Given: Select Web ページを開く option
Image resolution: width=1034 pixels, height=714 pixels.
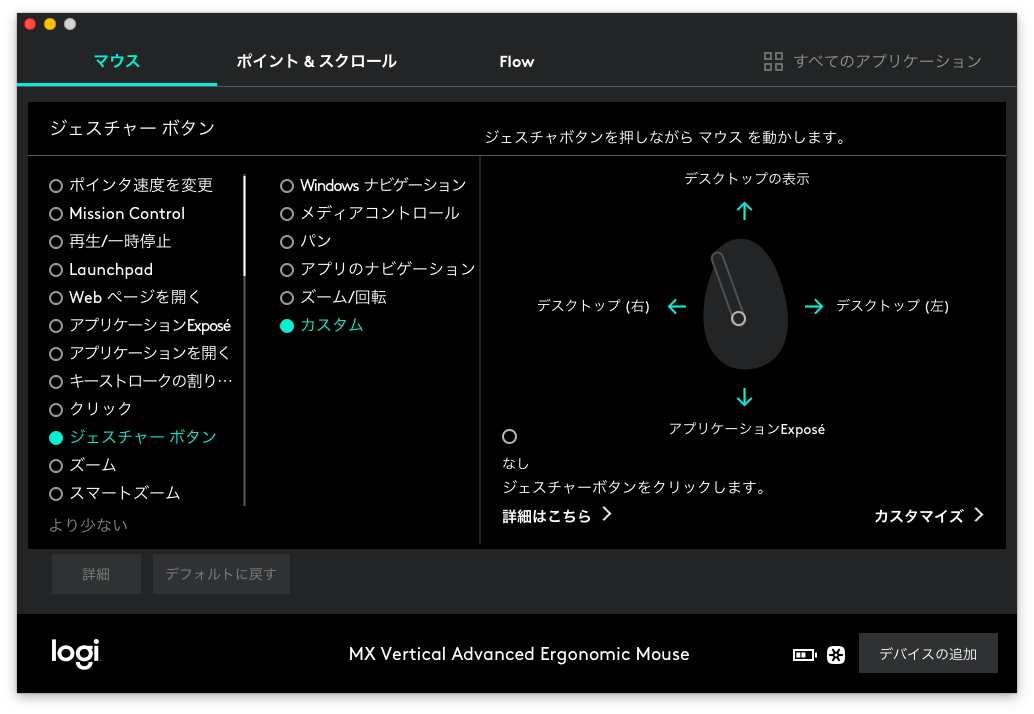Looking at the screenshot, I should (125, 297).
